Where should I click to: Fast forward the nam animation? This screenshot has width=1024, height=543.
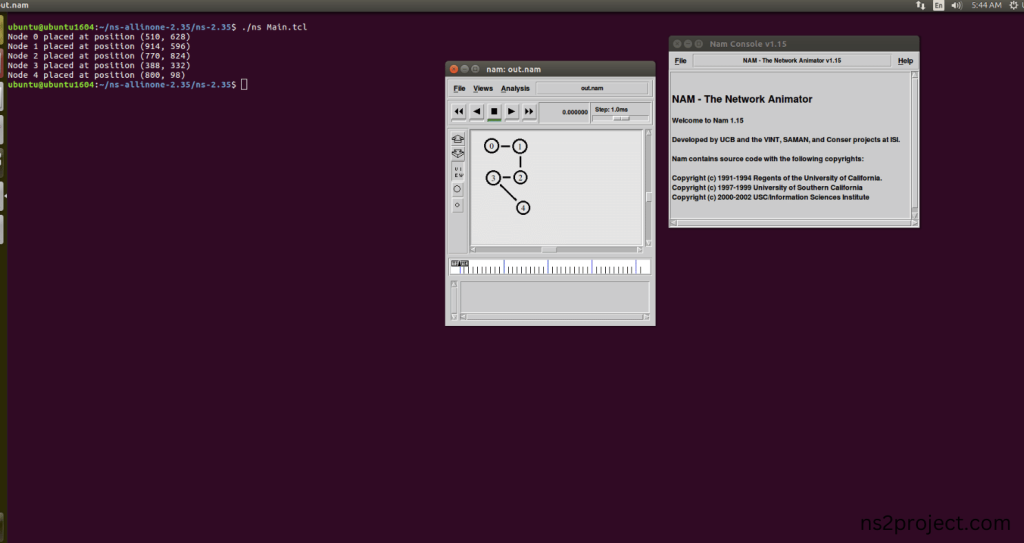[x=529, y=112]
